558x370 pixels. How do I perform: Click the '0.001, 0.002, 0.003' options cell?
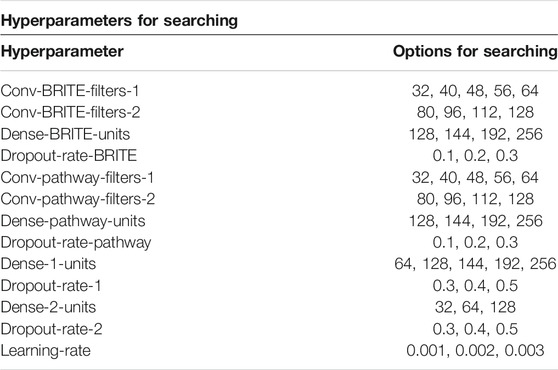click(x=475, y=351)
